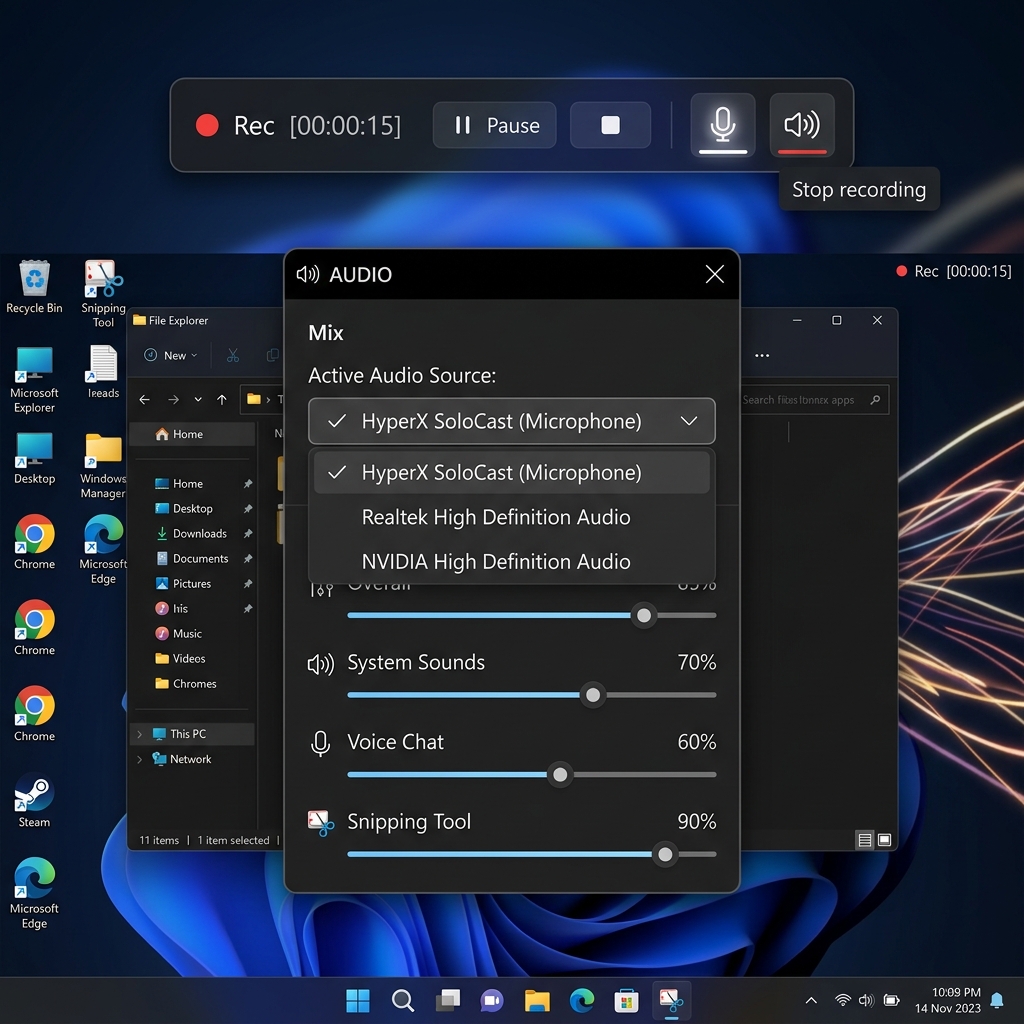Viewport: 1024px width, 1024px height.
Task: Select the Microsoft Explorer desktop icon
Action: pyautogui.click(x=34, y=380)
